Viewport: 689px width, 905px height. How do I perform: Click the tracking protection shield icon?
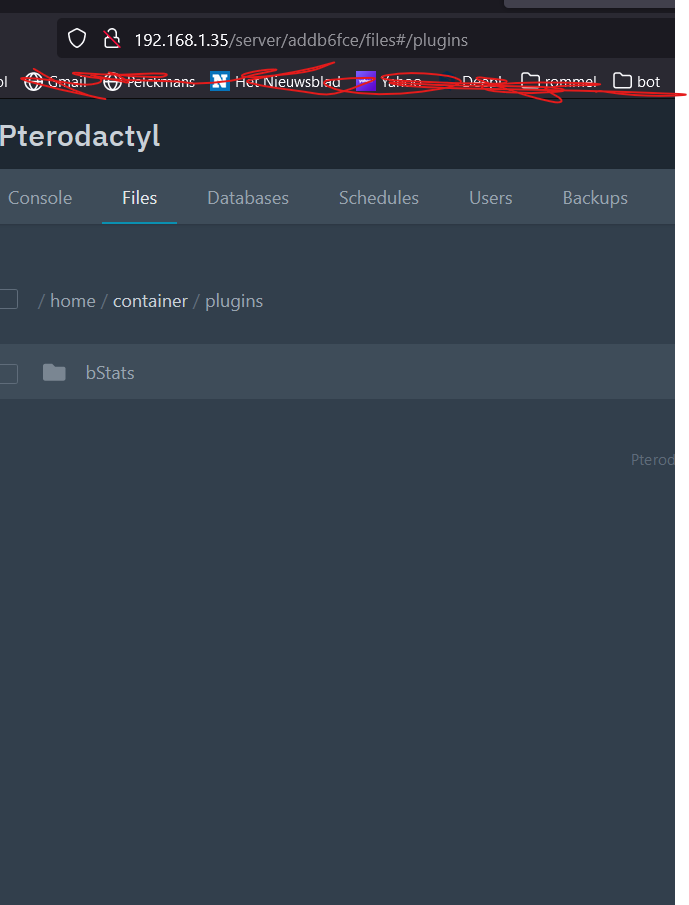(76, 38)
